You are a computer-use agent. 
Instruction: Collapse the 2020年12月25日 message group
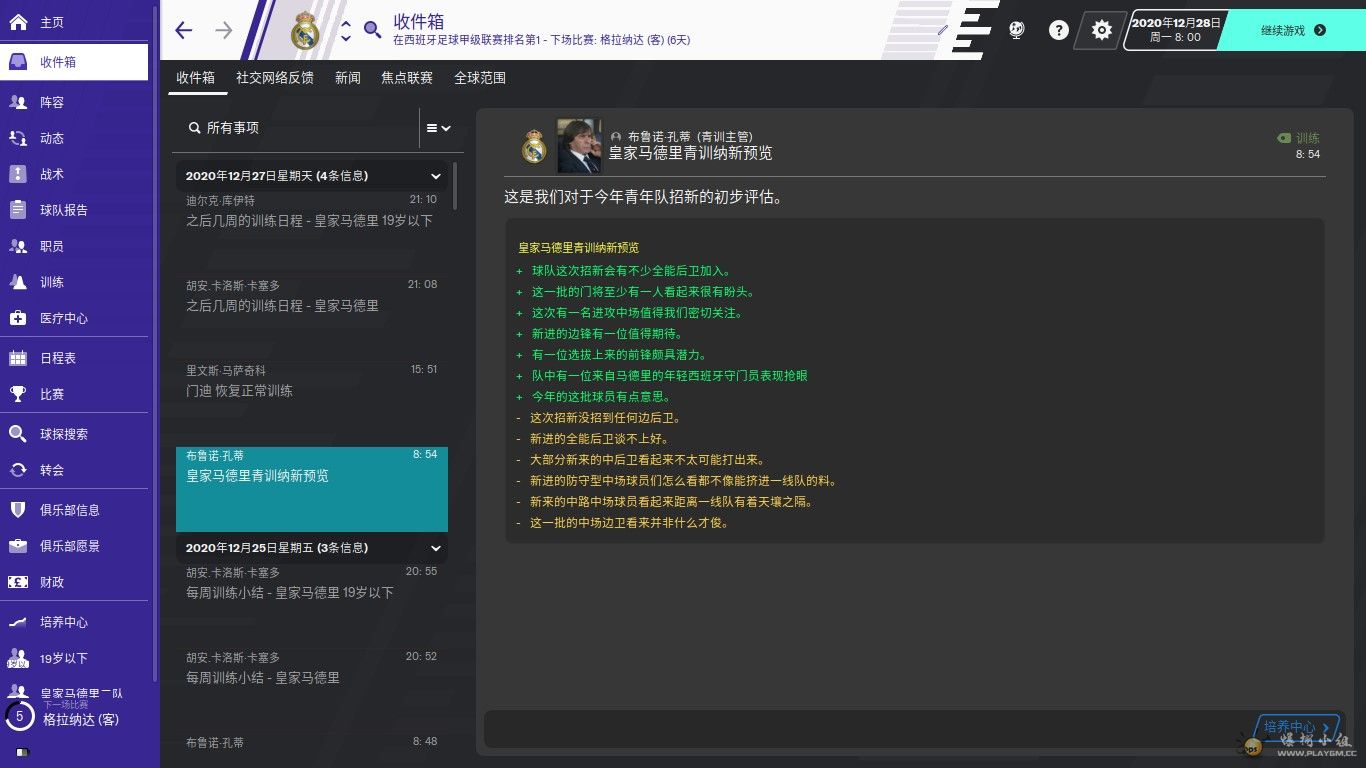436,548
